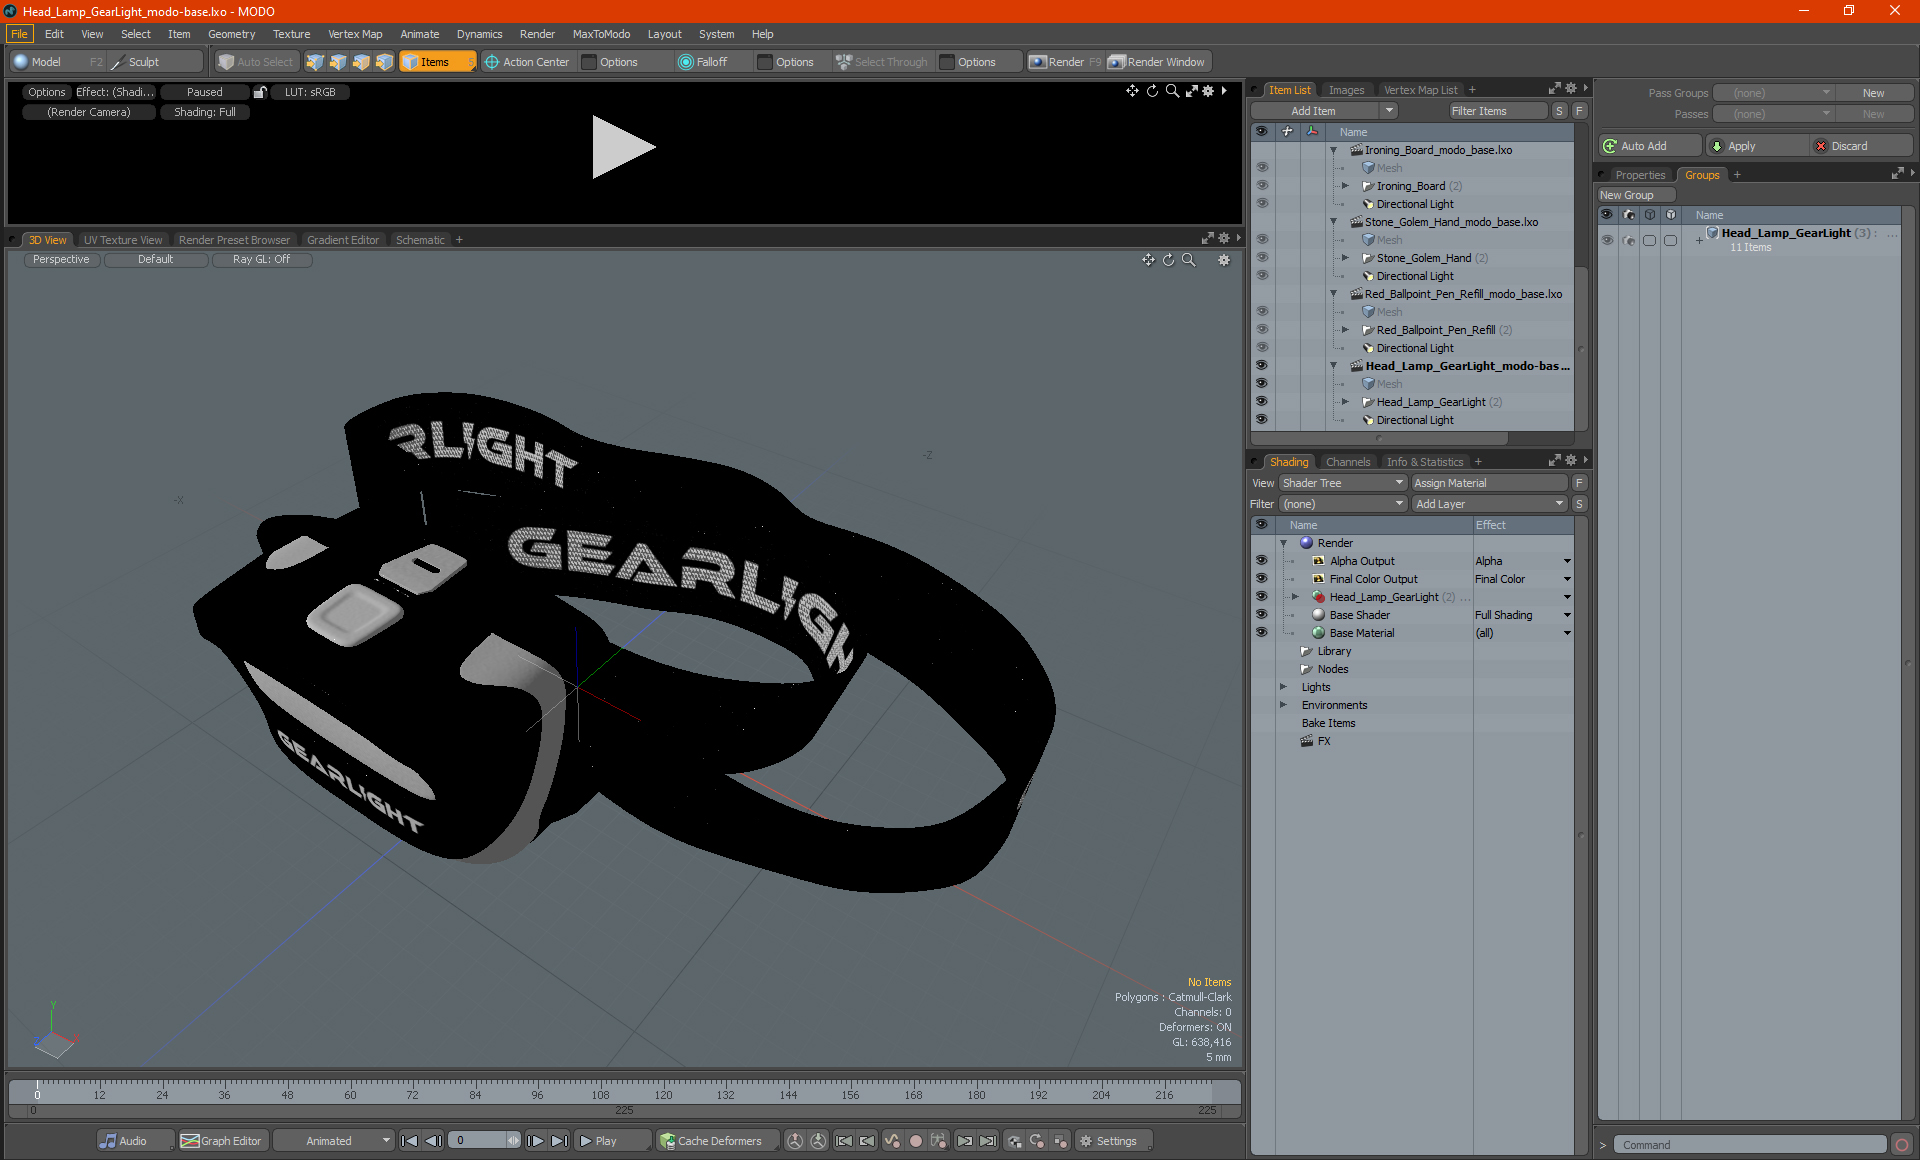Click the preview panel zoom magnifier icon
1920x1160 pixels.
tap(1172, 91)
